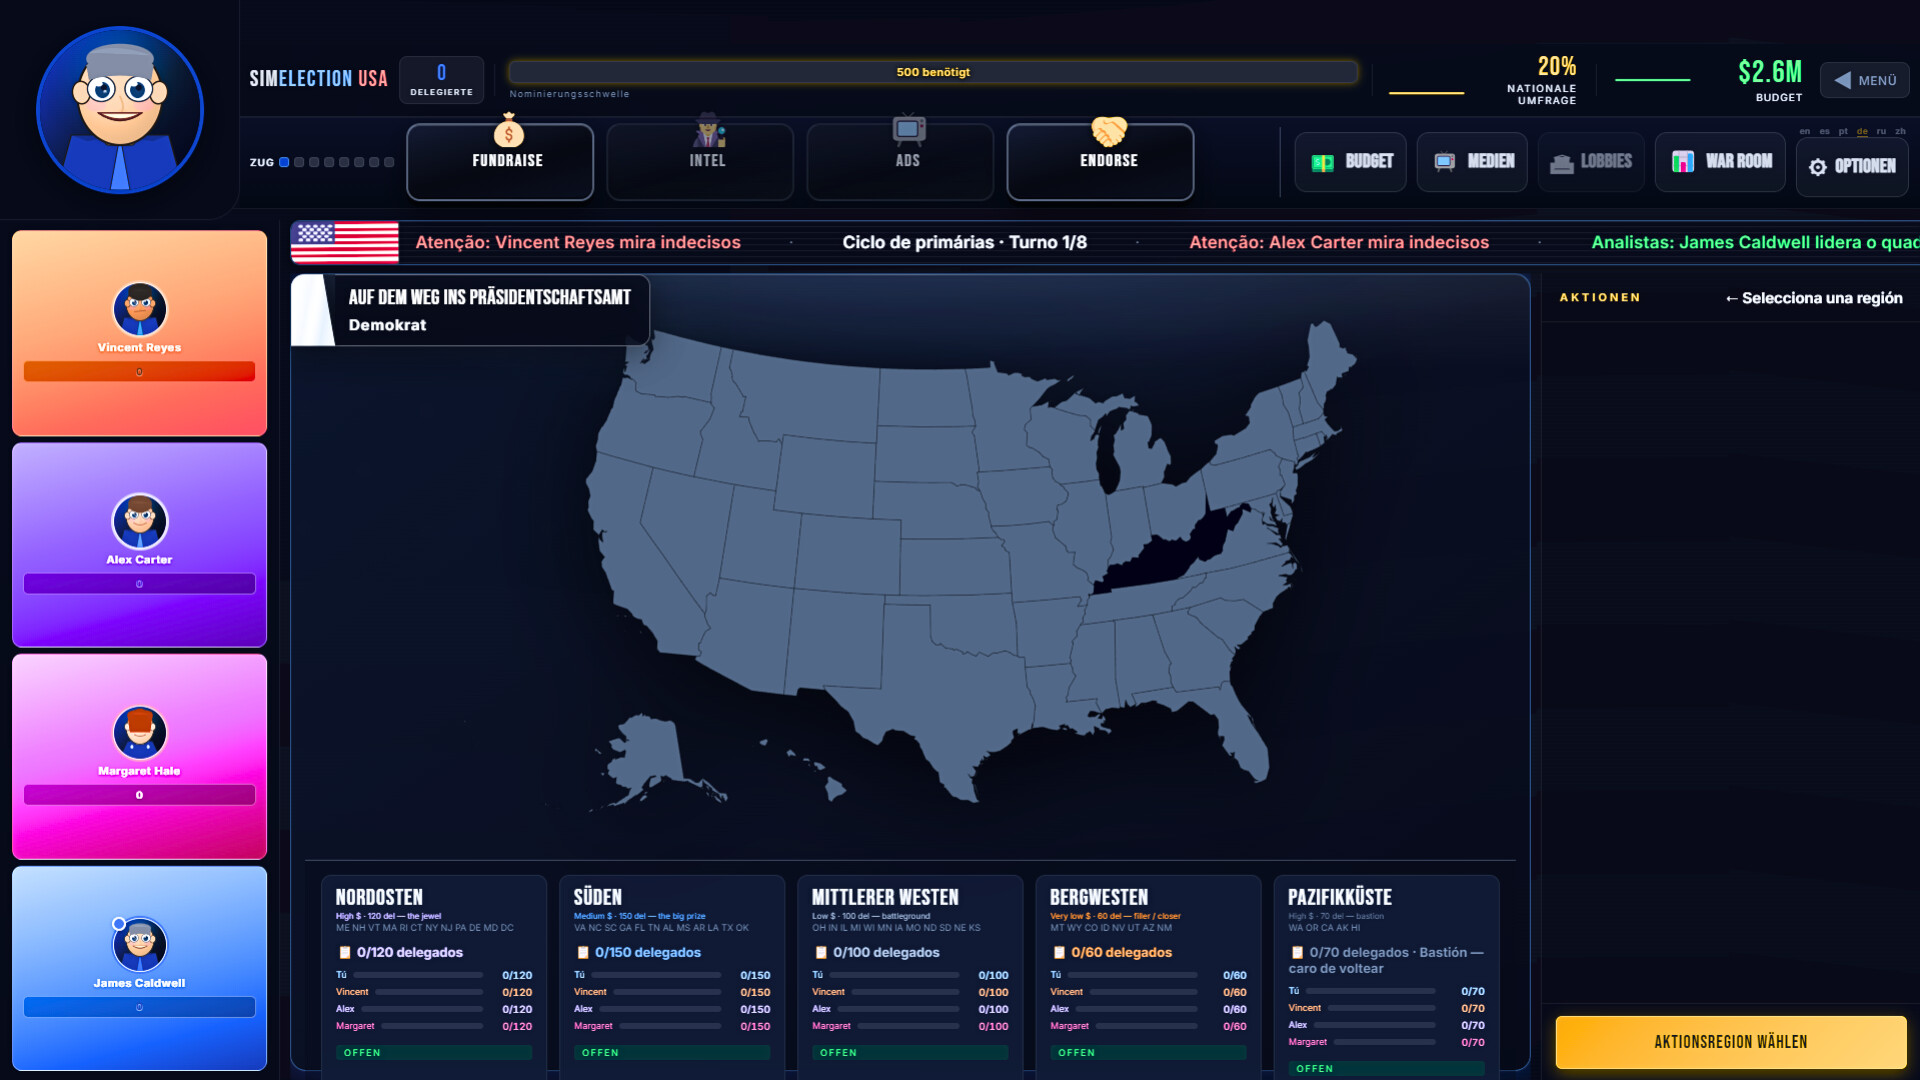
Task: Select Alex Carter's avatar
Action: 140,521
